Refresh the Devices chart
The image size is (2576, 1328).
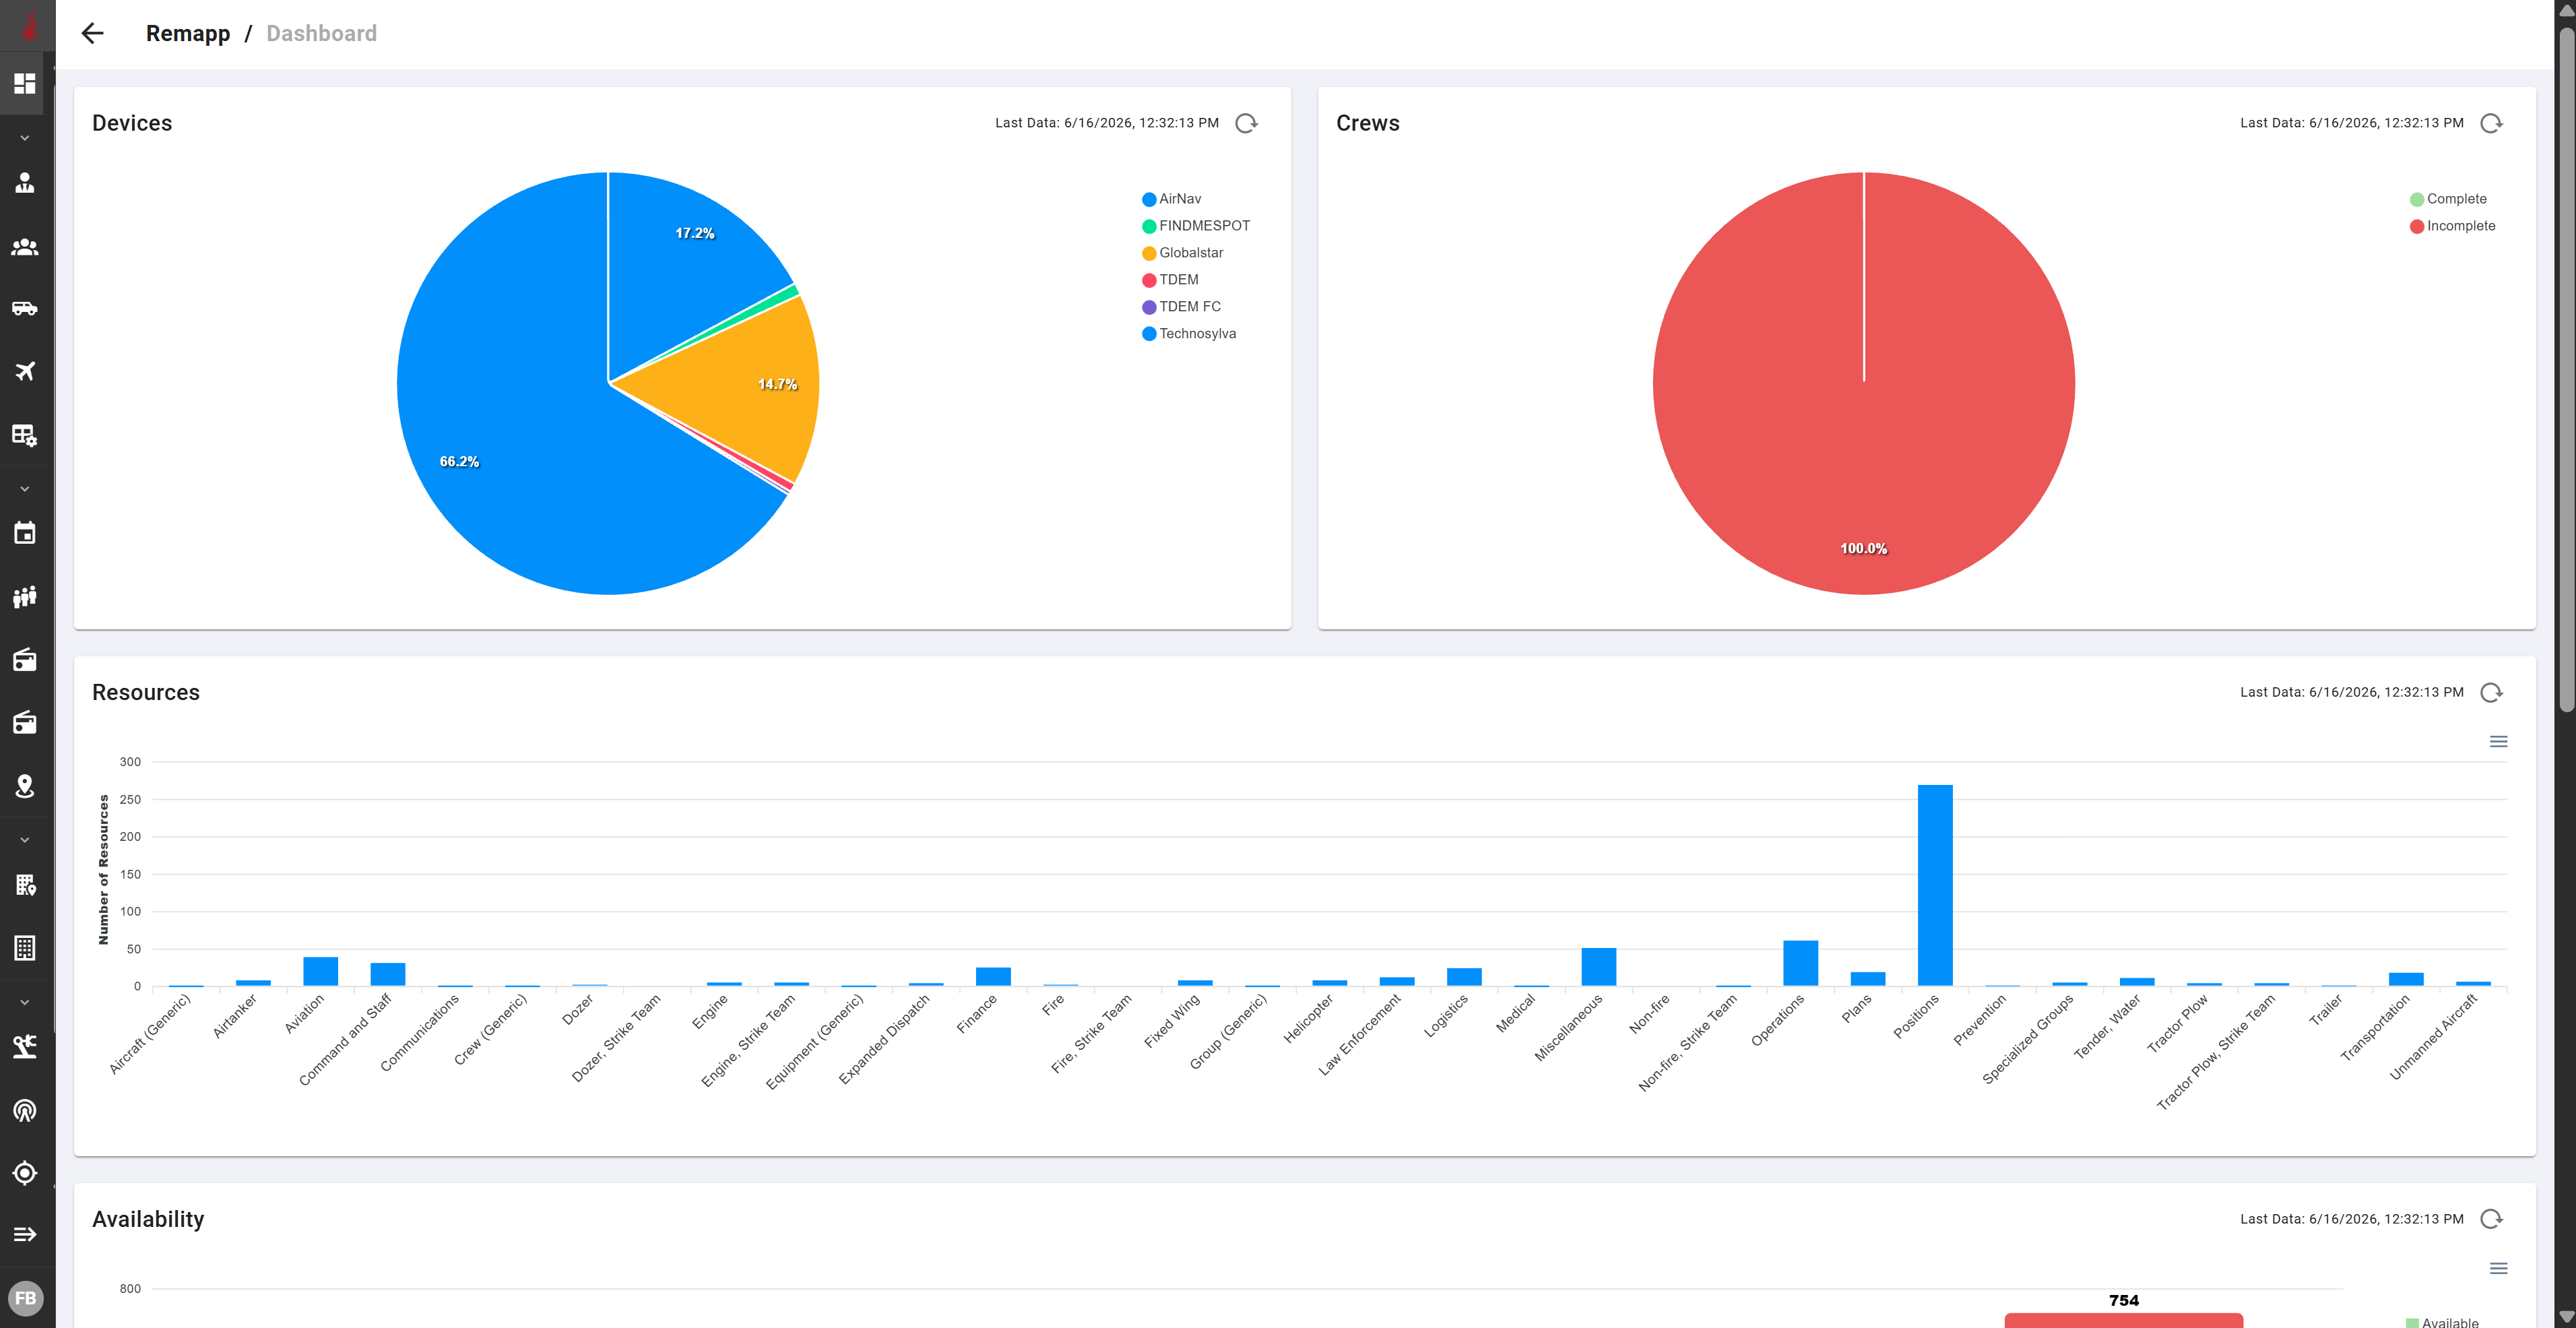[x=1246, y=123]
